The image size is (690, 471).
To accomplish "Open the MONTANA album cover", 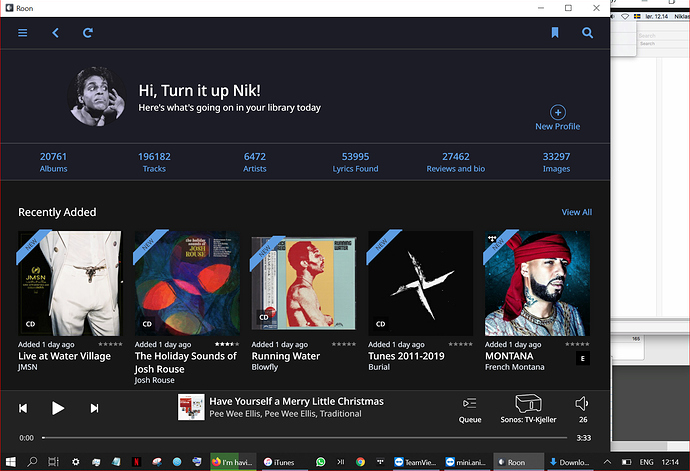I will pyautogui.click(x=537, y=283).
